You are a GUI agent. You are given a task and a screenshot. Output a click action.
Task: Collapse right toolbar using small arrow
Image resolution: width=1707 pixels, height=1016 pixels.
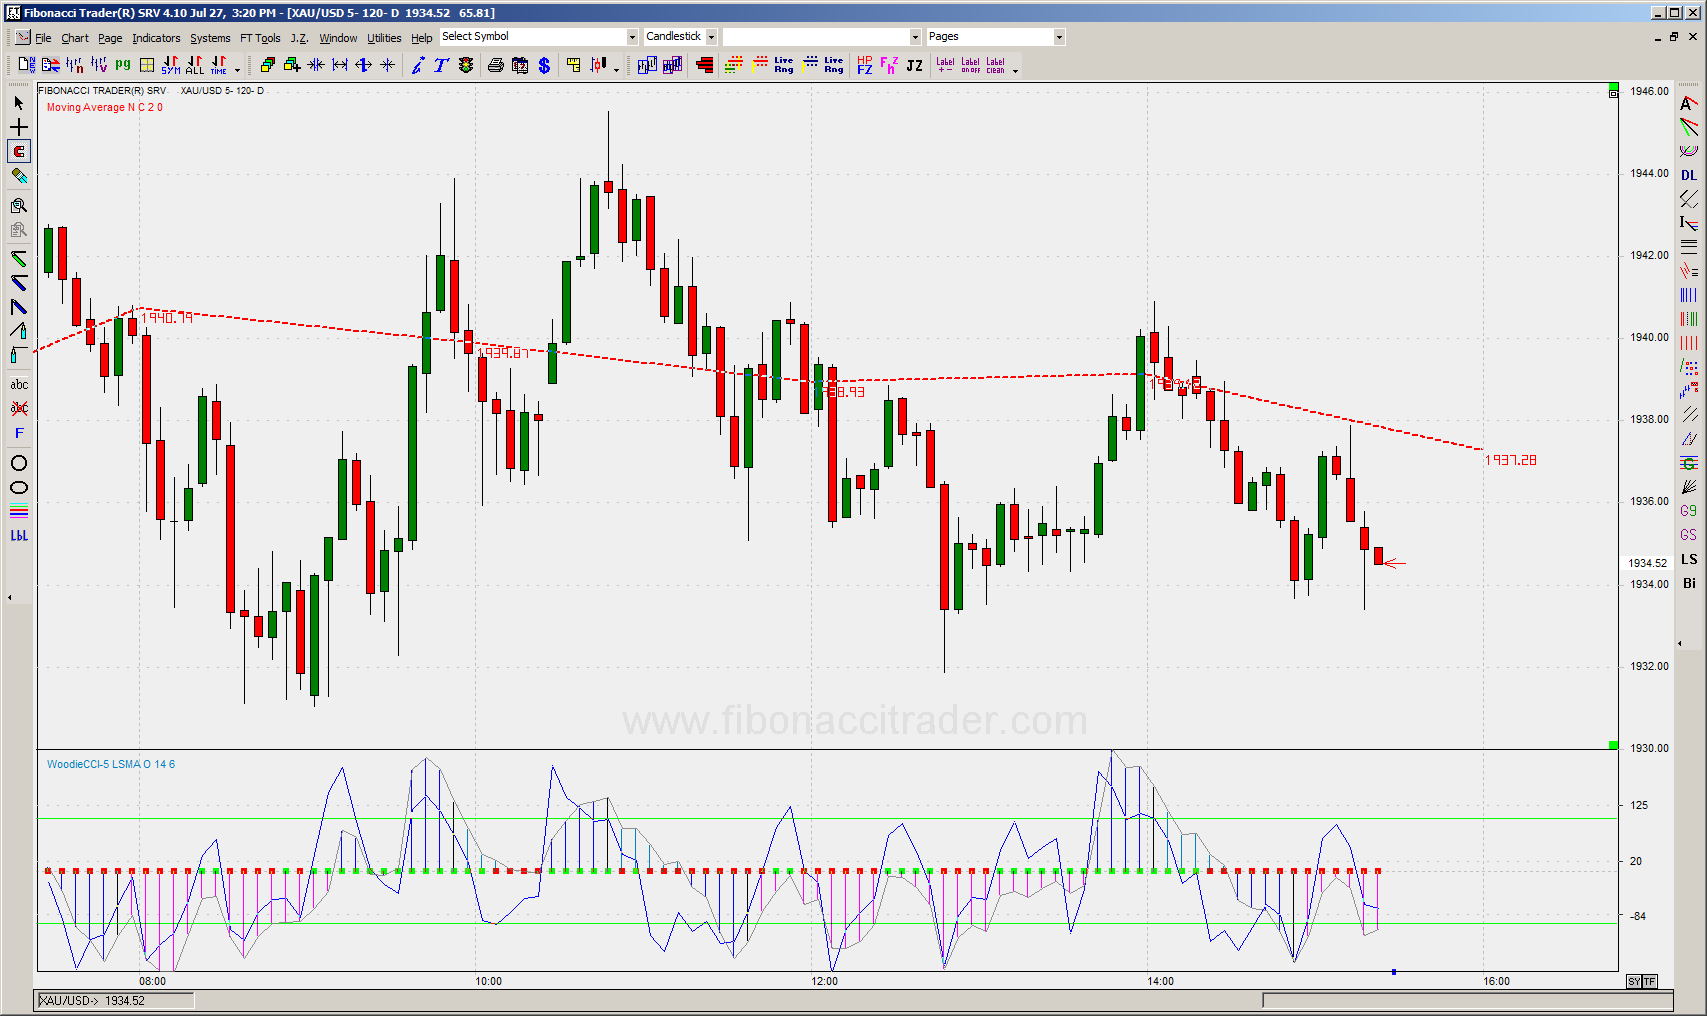(x=1680, y=643)
